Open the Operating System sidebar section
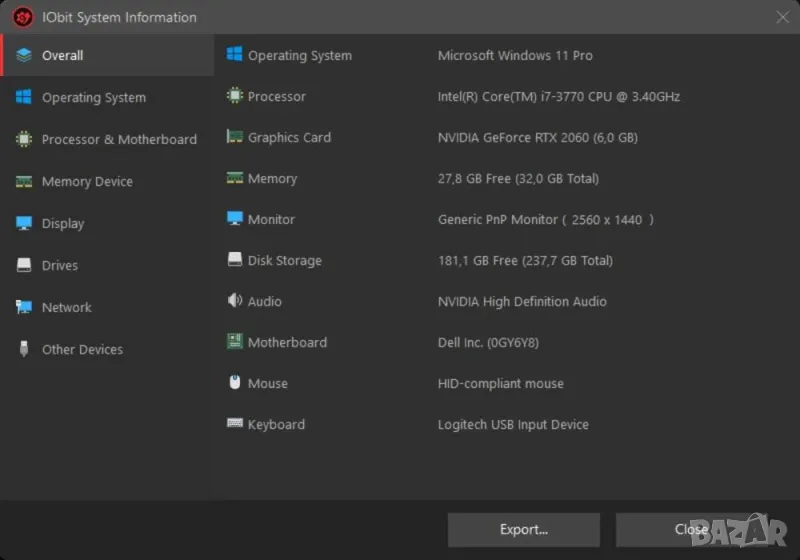800x560 pixels. click(x=93, y=98)
